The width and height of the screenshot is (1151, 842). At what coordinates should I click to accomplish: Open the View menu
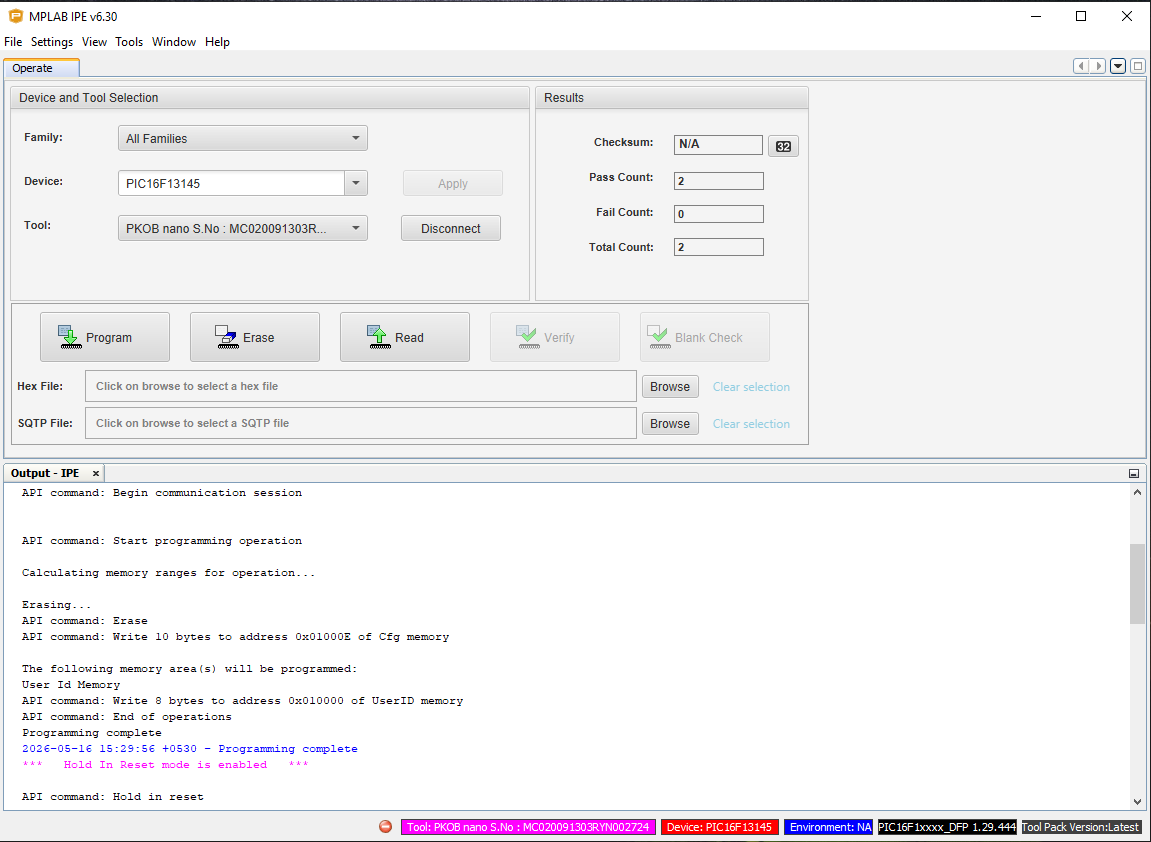(94, 42)
